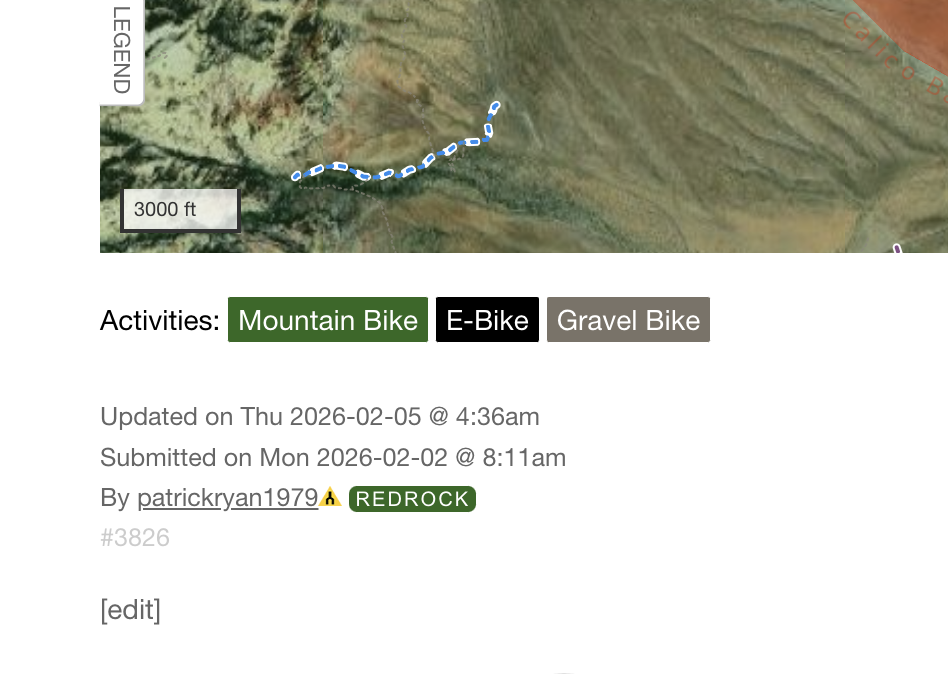Toggle the E-Bike activity tag
Viewport: 948px width, 674px height.
[x=487, y=320]
